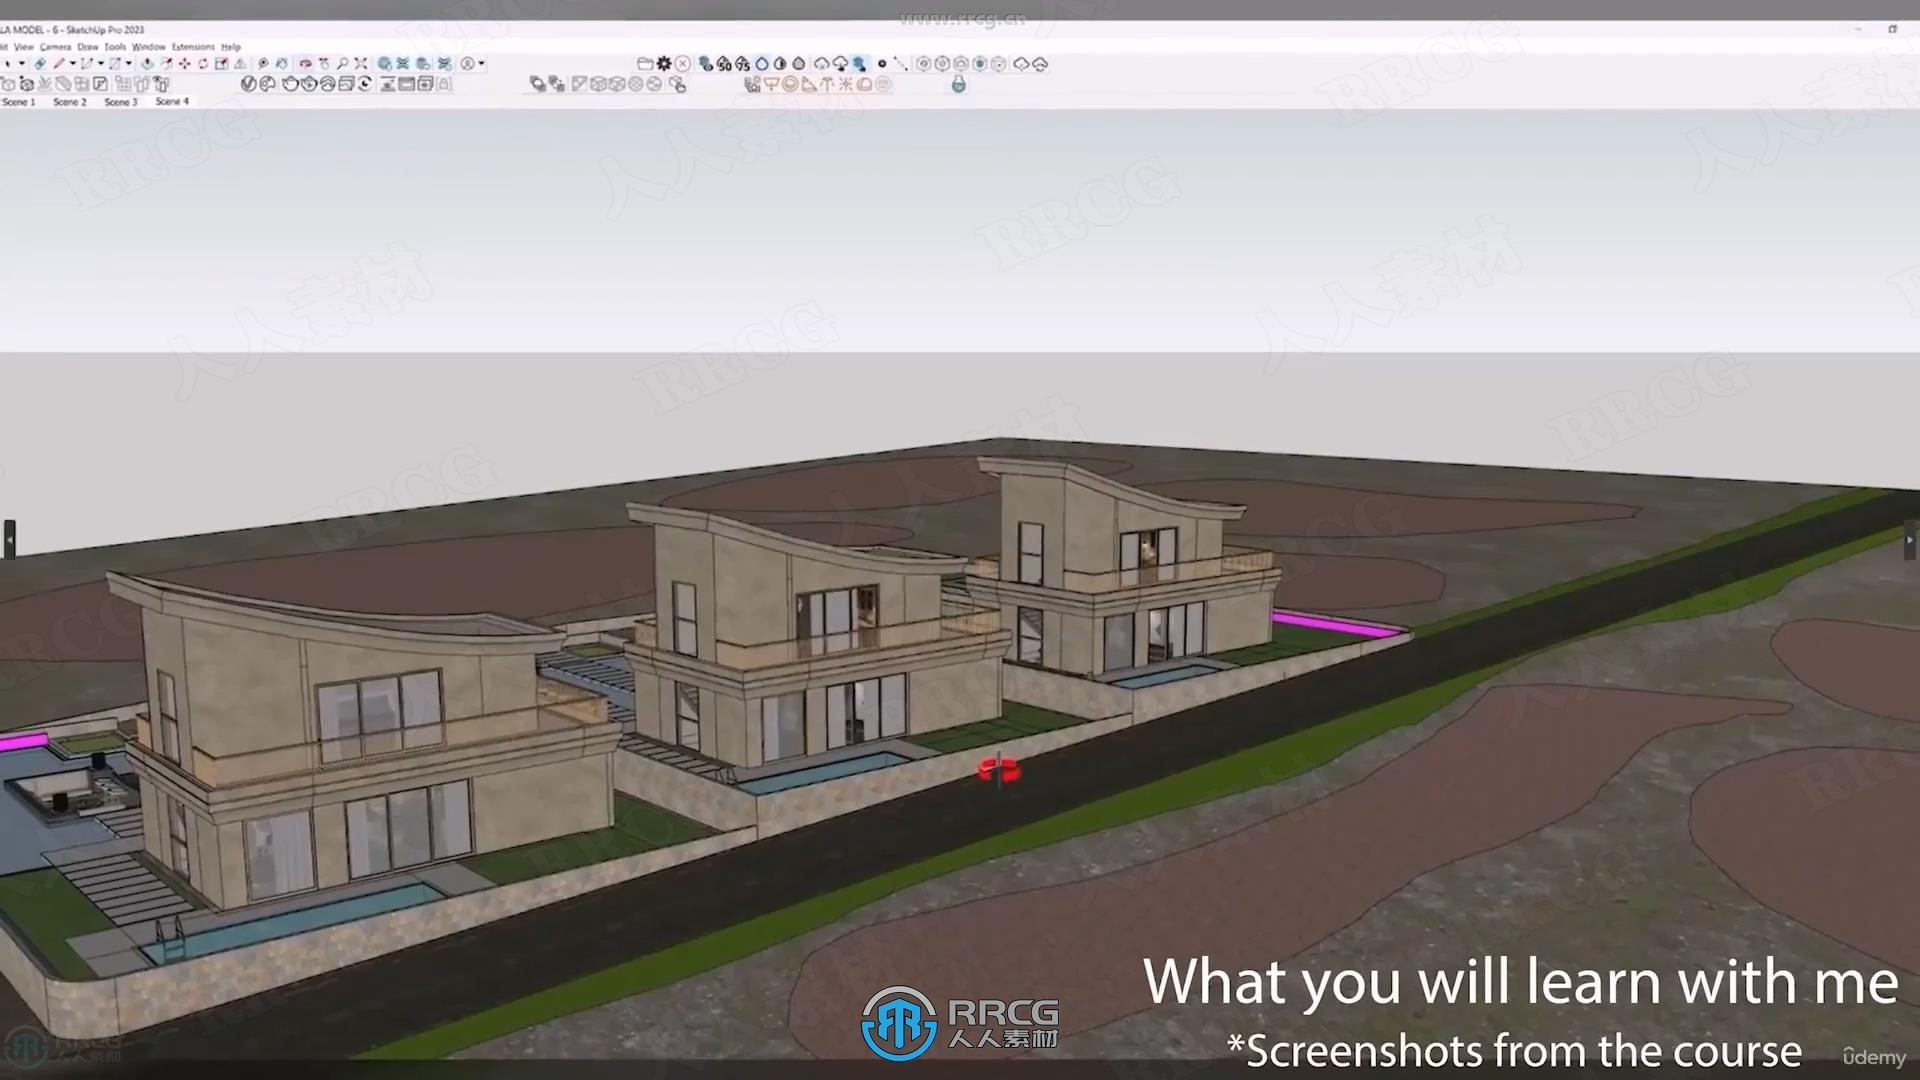Image resolution: width=1920 pixels, height=1080 pixels.
Task: Select the Line pencil tool
Action: click(59, 63)
